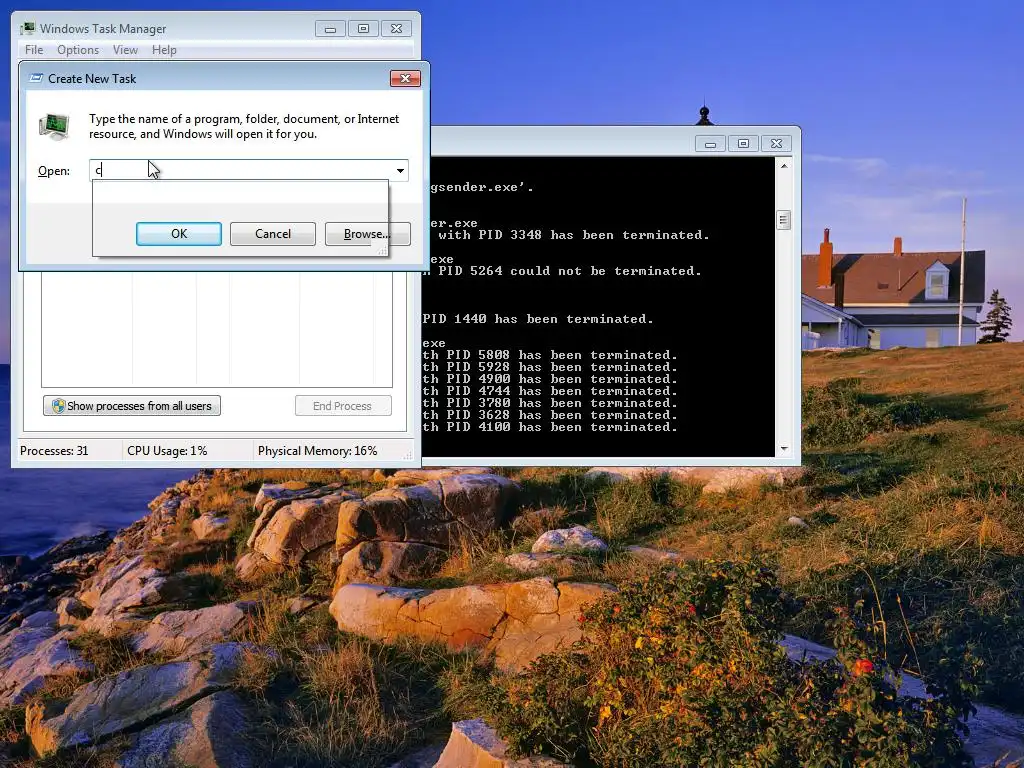Click Show processes from all users
Viewport: 1024px width, 768px height.
[132, 406]
